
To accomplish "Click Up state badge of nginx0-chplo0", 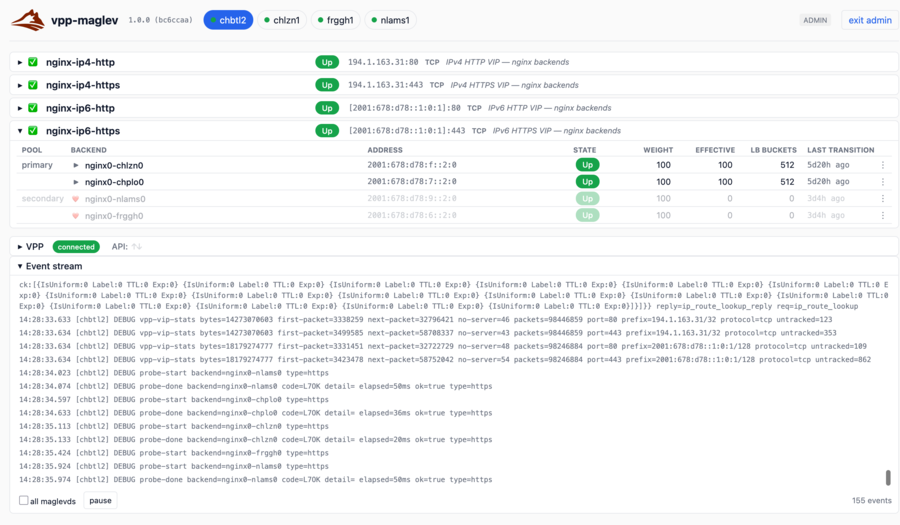I will point(587,182).
